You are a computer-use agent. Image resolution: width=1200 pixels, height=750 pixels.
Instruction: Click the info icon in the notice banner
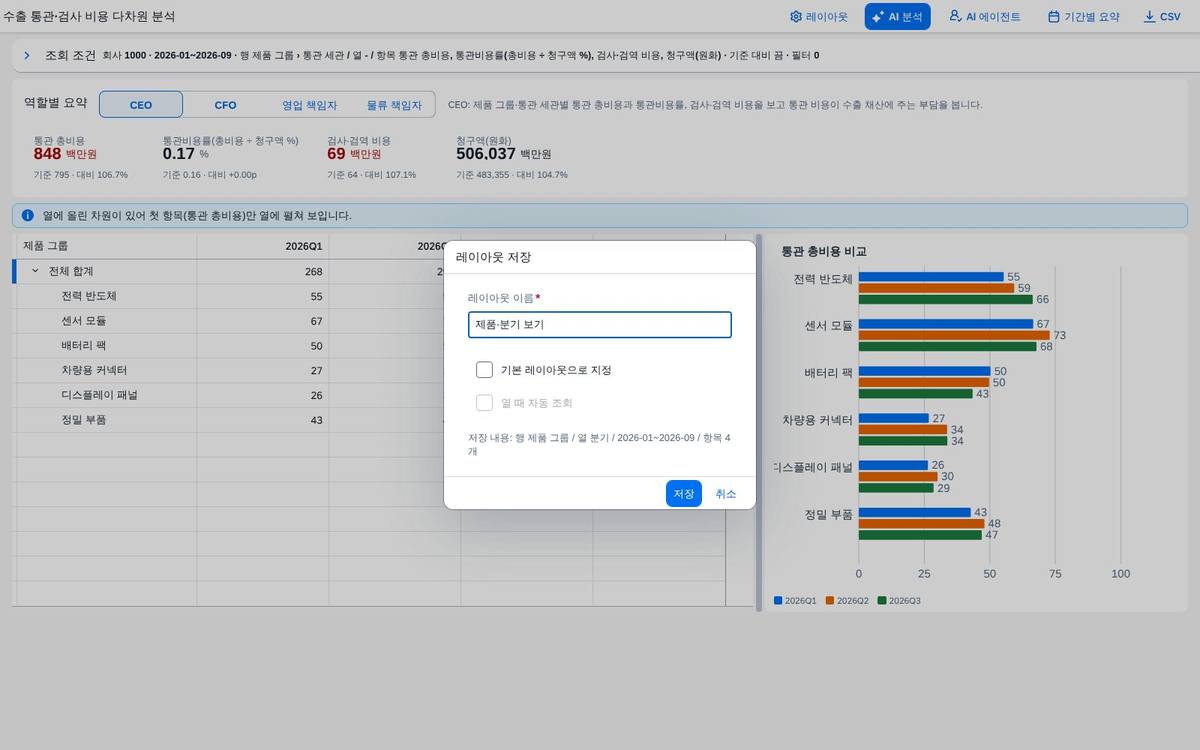(27, 216)
